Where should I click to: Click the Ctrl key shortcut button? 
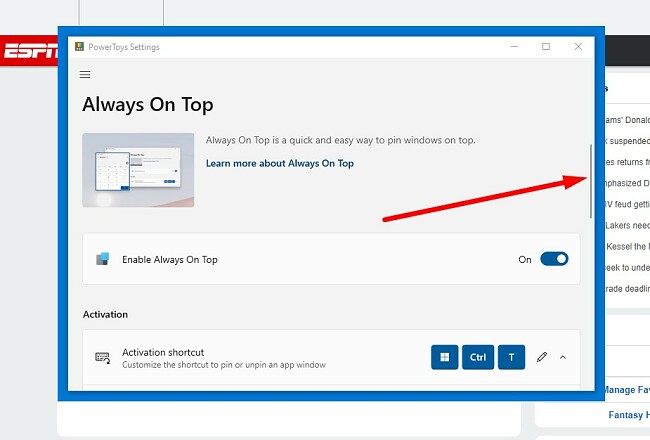[478, 357]
